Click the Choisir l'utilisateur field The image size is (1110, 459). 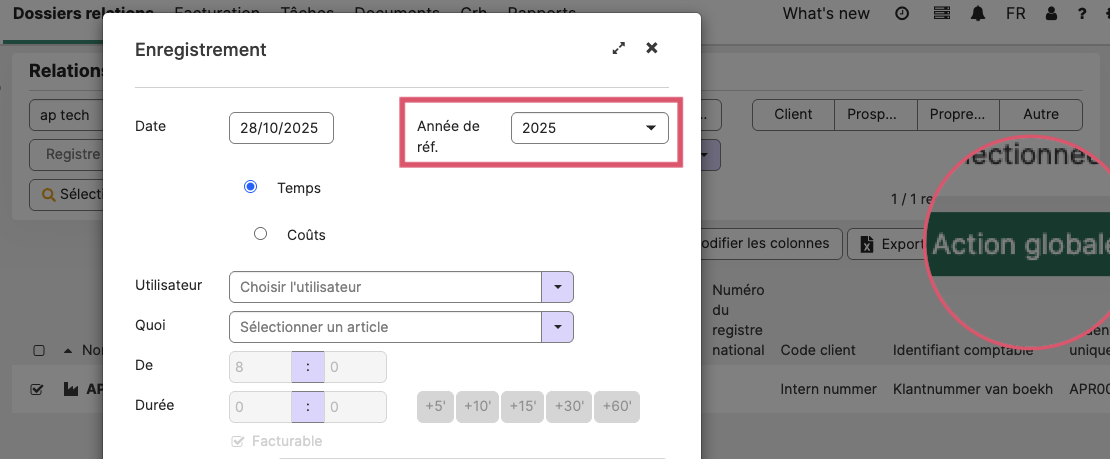pyautogui.click(x=386, y=287)
